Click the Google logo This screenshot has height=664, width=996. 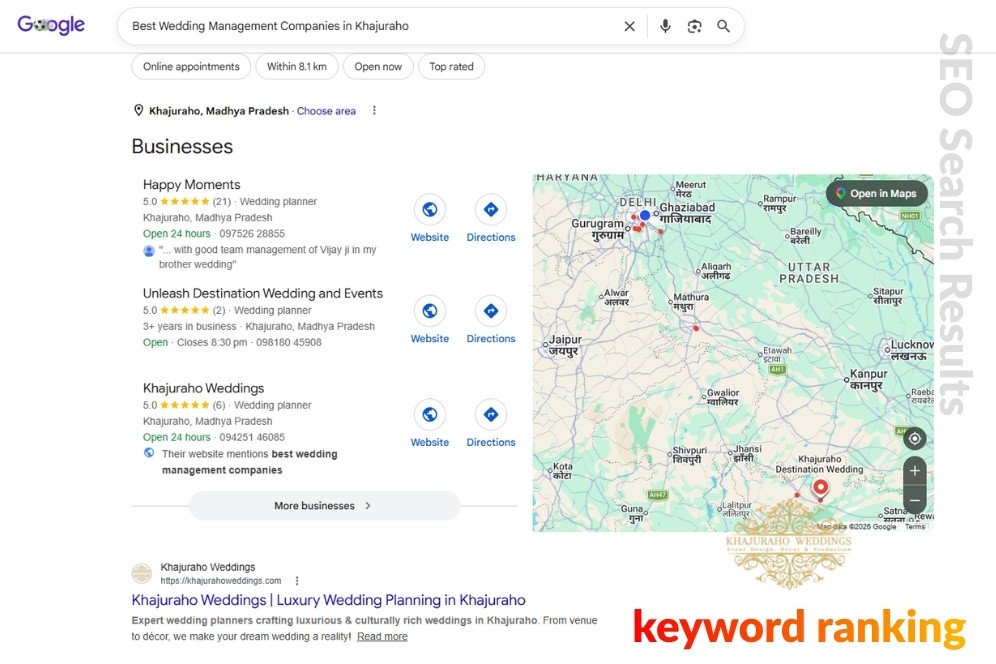click(x=51, y=25)
